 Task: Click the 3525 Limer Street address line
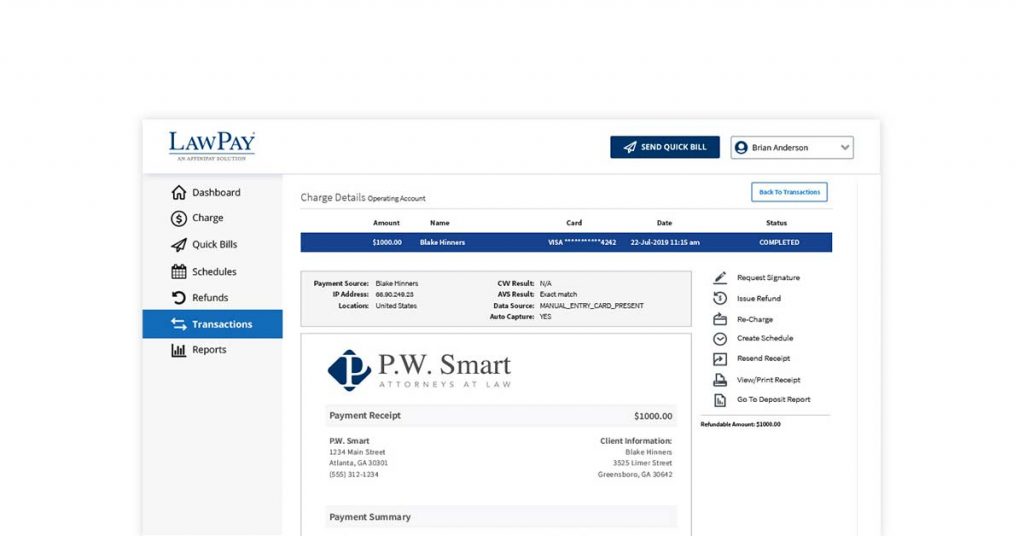(x=643, y=463)
